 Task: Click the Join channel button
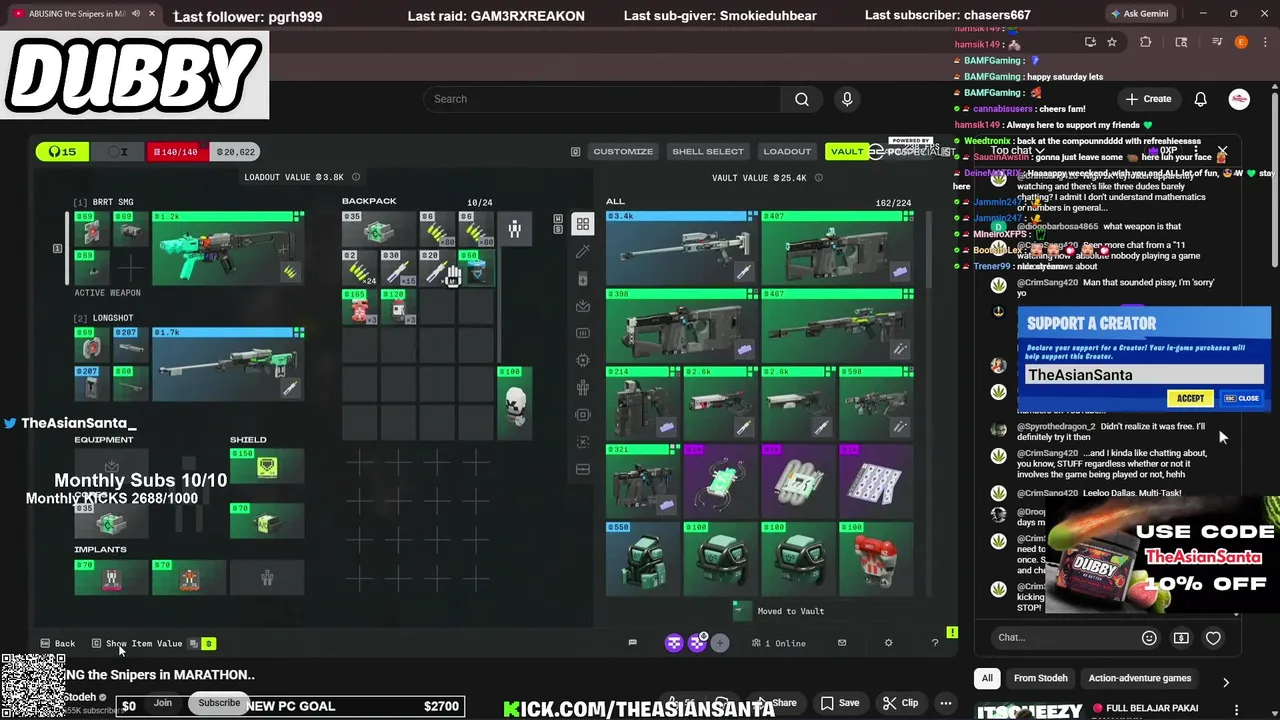point(163,703)
